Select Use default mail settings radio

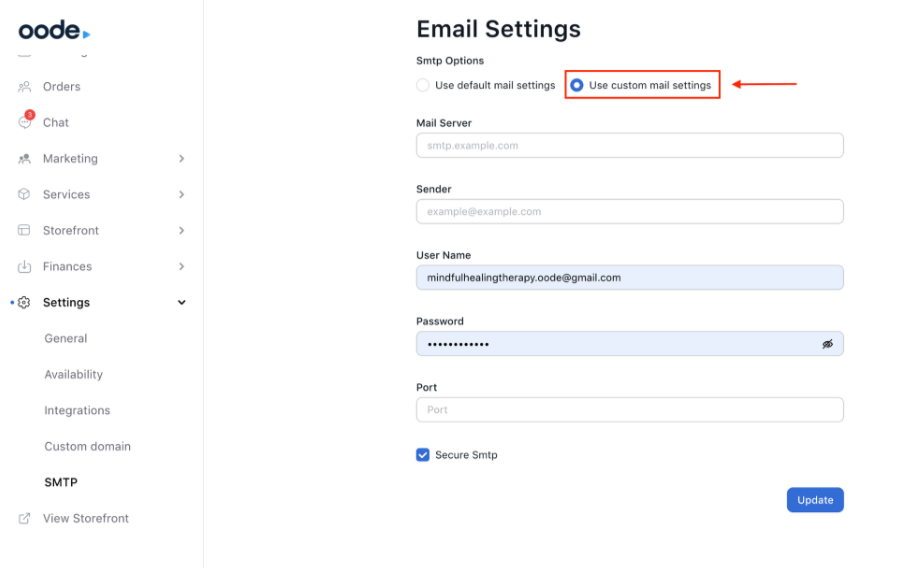tap(423, 86)
